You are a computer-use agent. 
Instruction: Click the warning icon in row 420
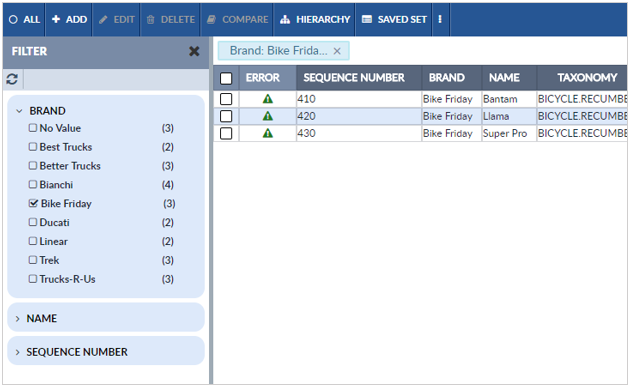point(268,116)
